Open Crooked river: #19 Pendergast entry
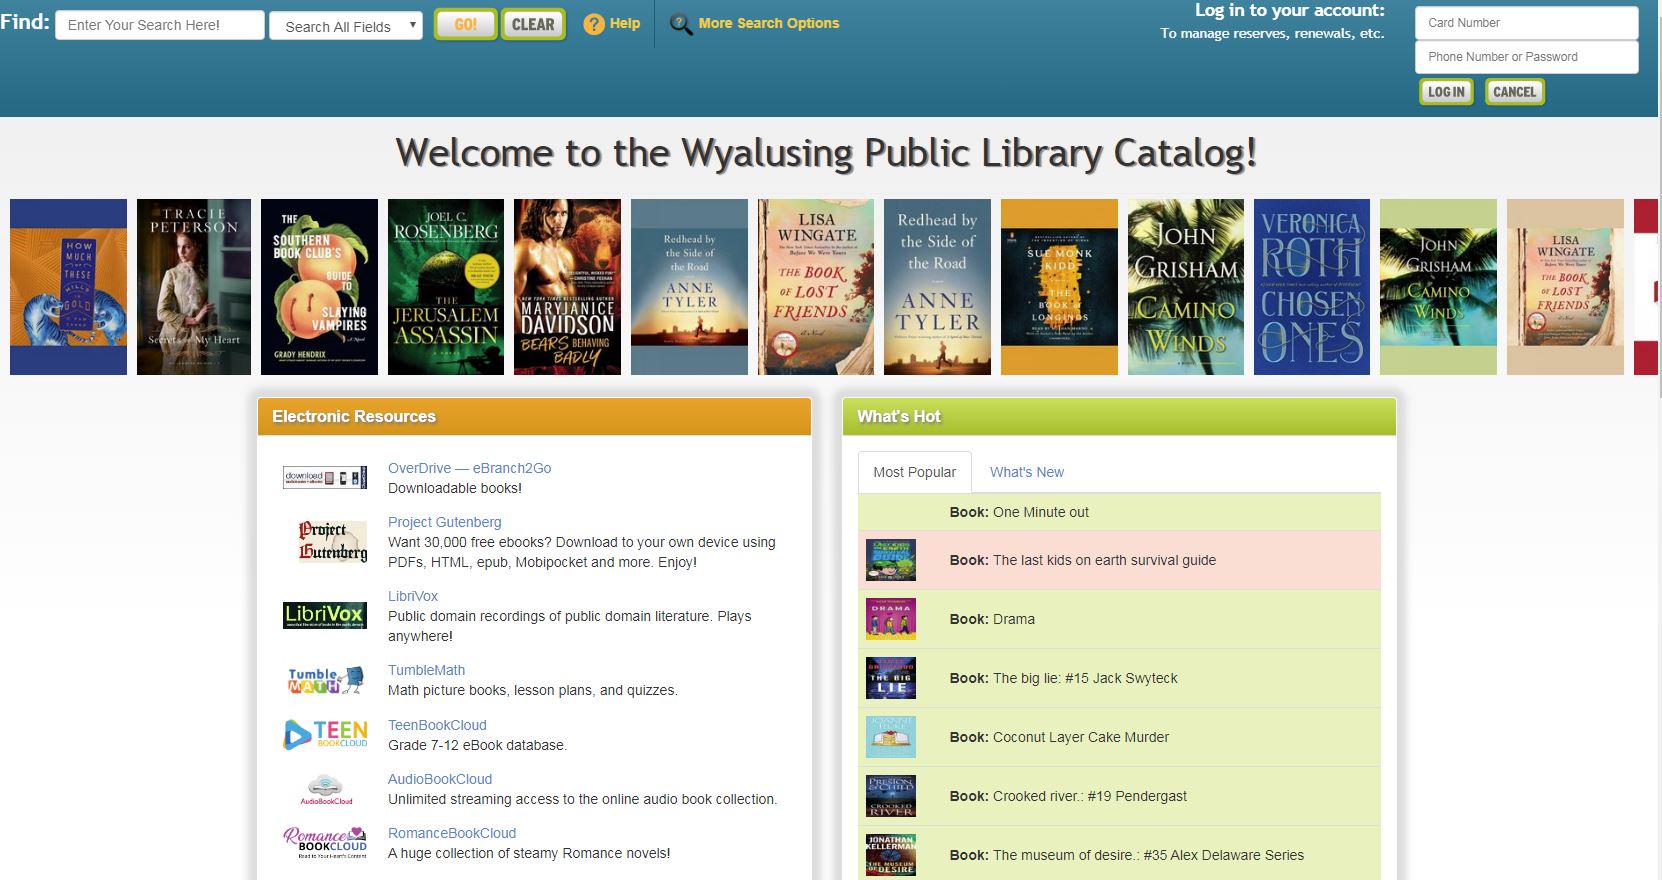This screenshot has height=880, width=1662. tap(1119, 796)
